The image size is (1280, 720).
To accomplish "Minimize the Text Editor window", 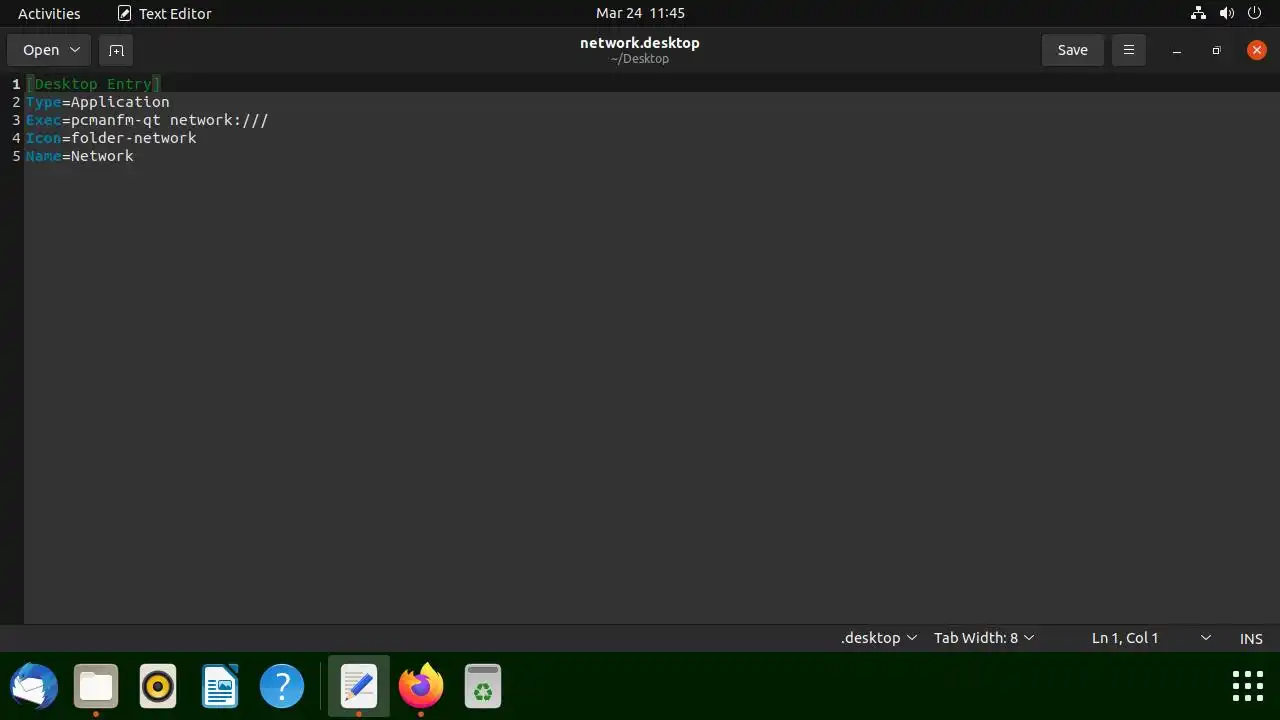I will click(1177, 50).
